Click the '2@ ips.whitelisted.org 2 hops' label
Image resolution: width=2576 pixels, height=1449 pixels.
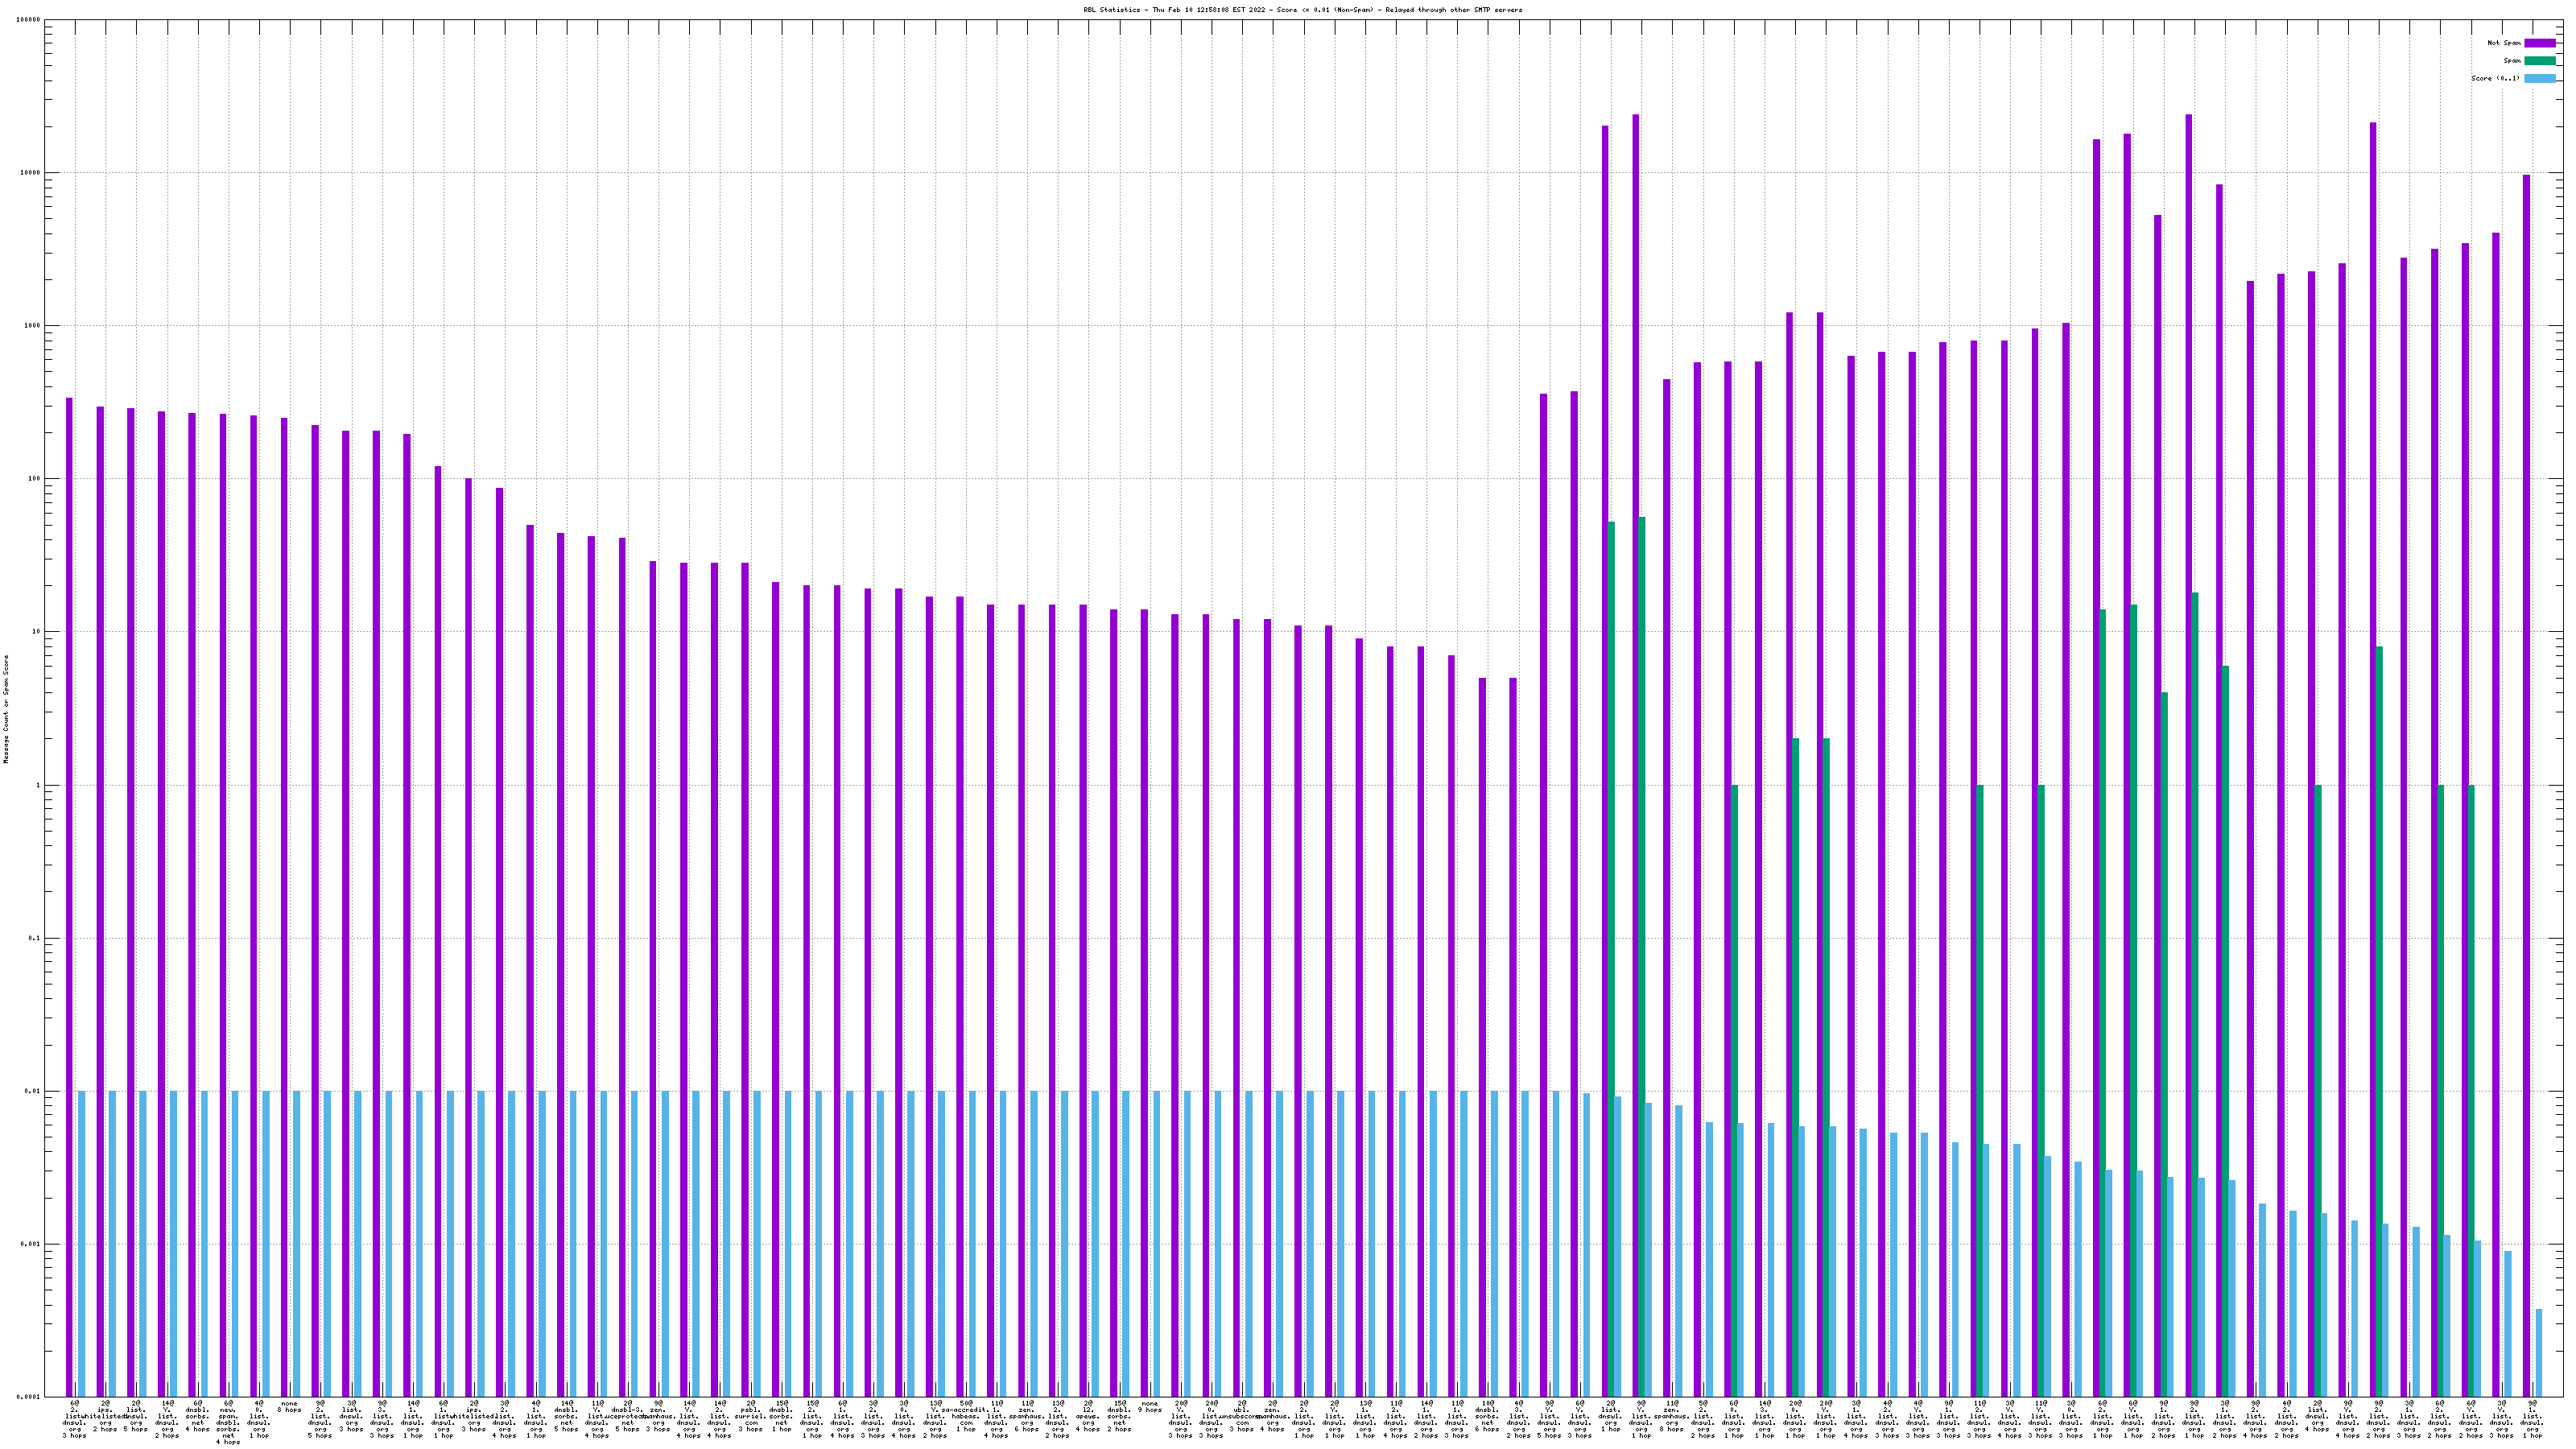click(x=106, y=1416)
